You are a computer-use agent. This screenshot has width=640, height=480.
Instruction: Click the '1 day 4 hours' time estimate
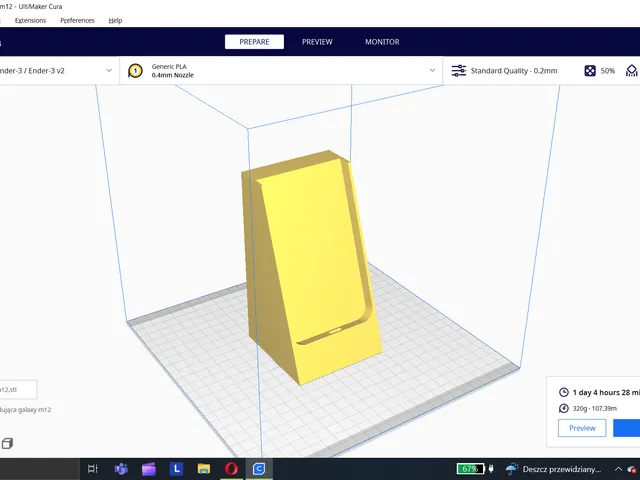pos(606,392)
